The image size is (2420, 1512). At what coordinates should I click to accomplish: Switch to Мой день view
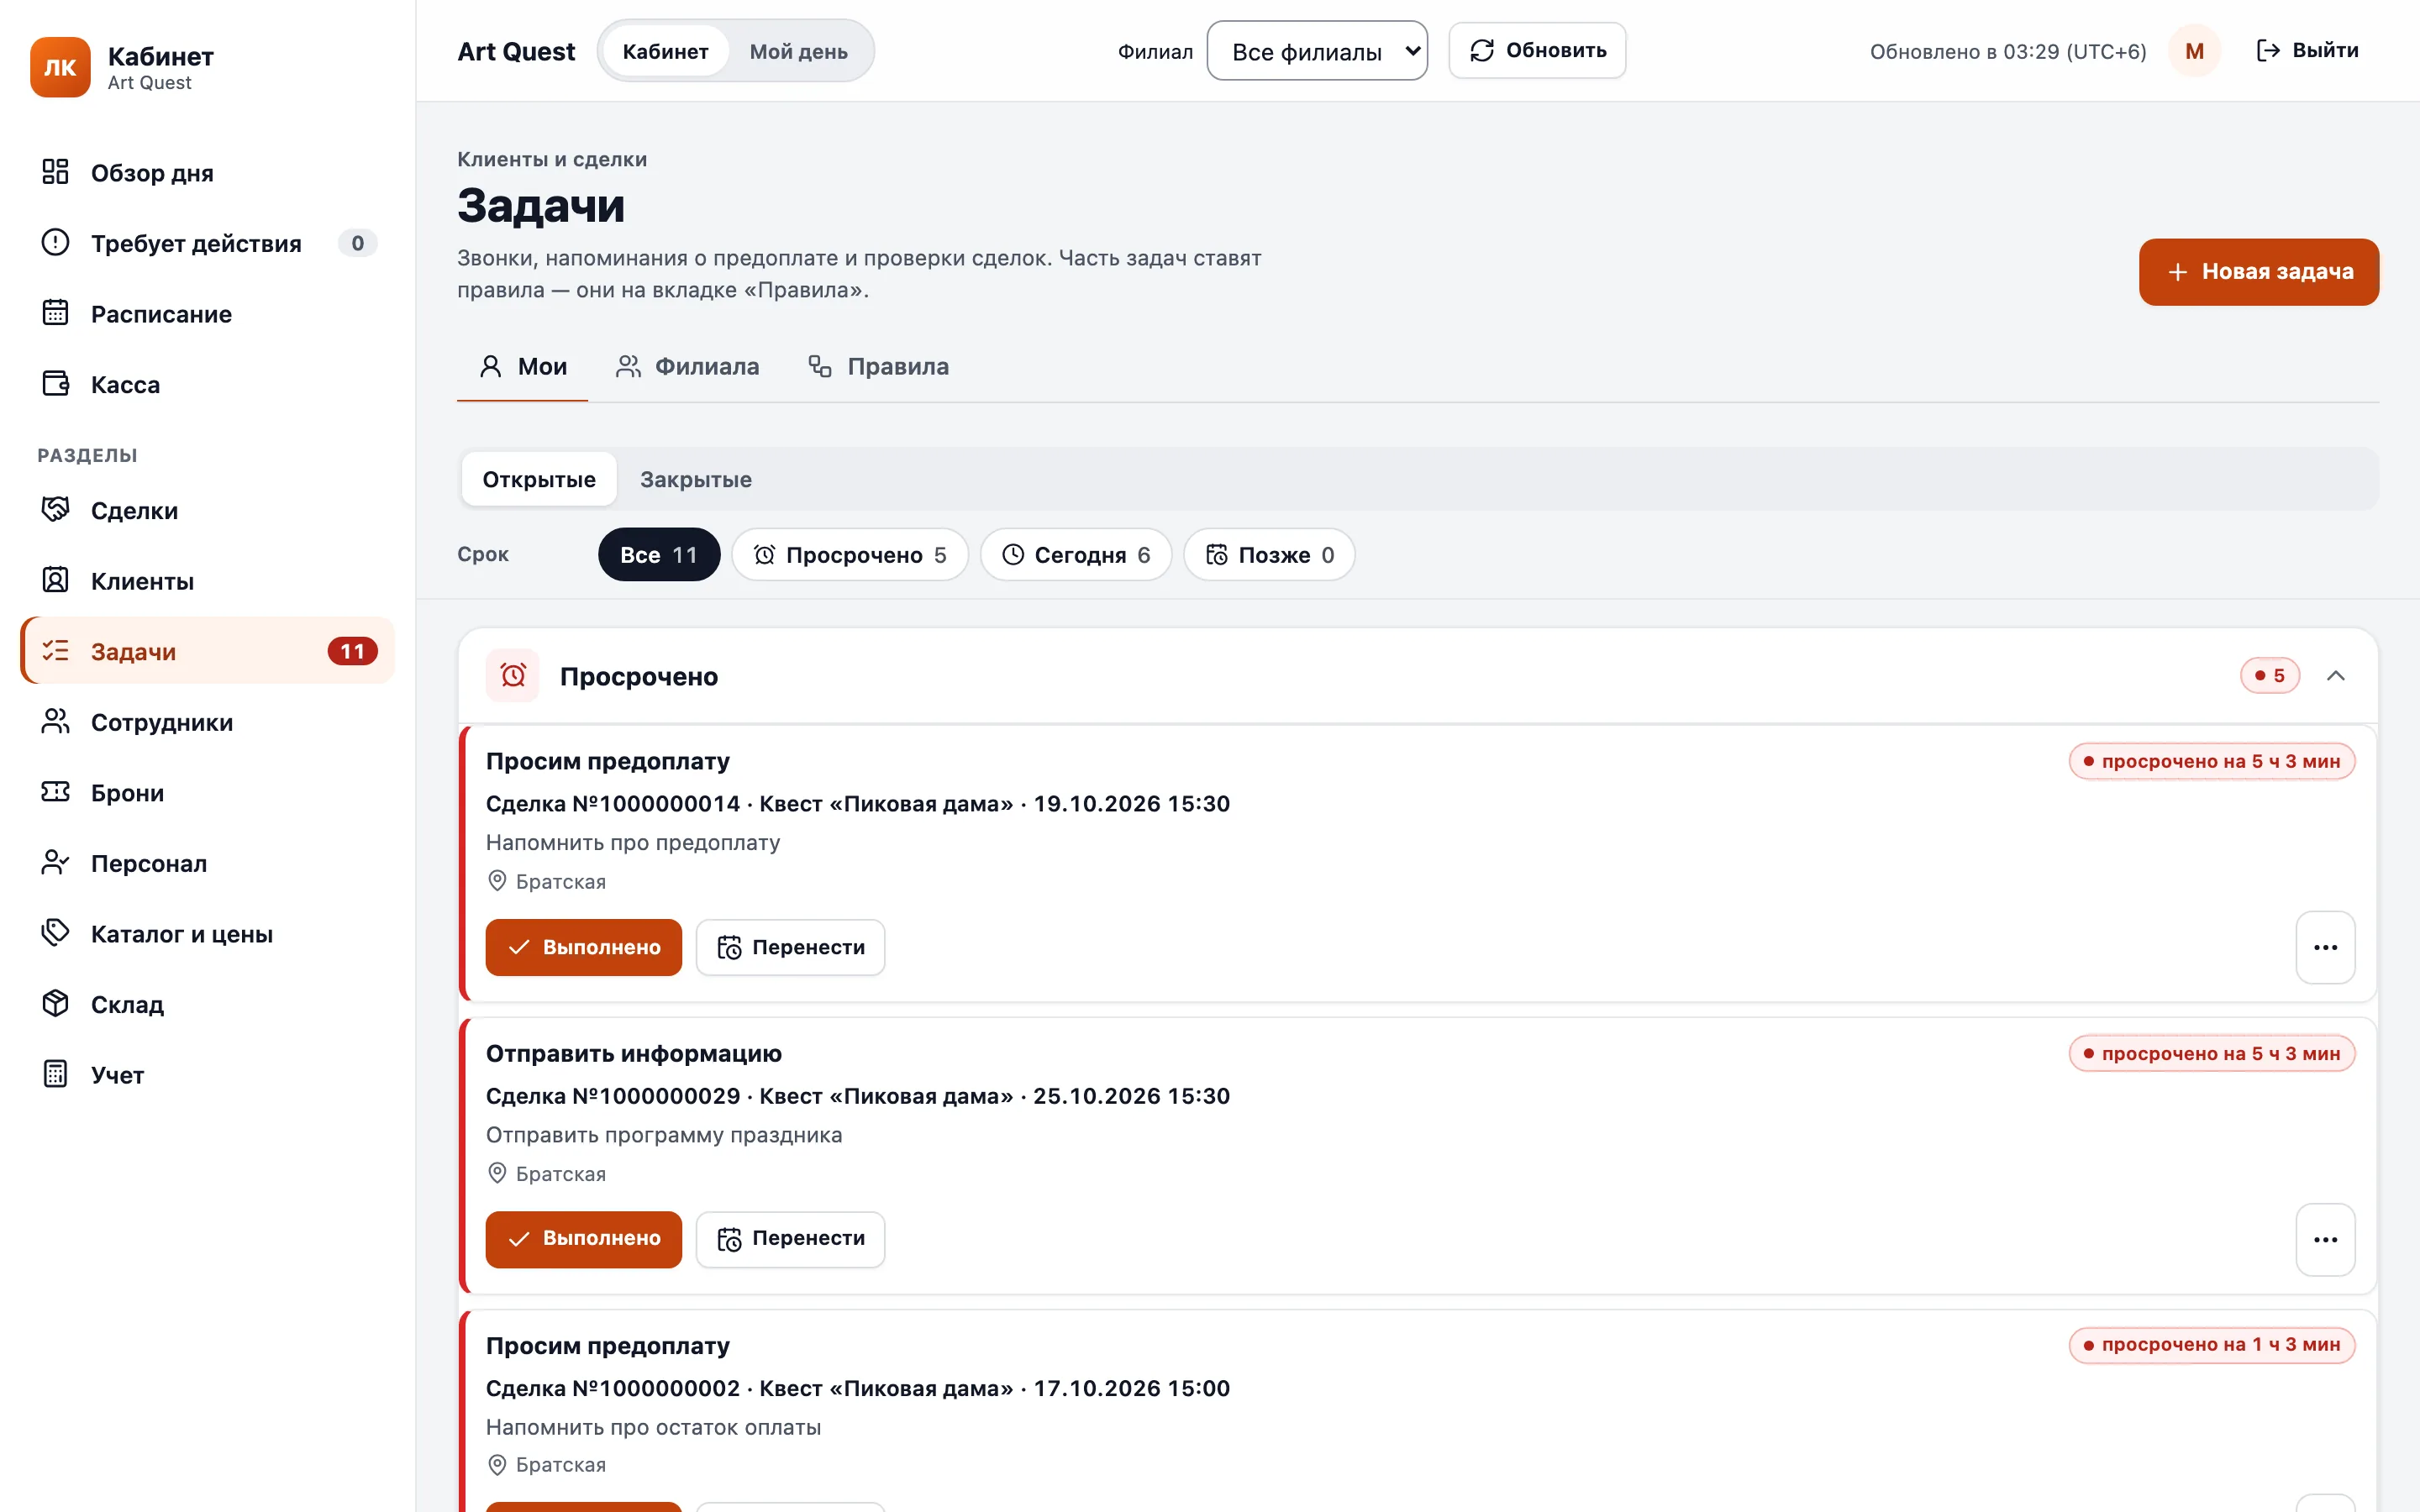click(798, 51)
